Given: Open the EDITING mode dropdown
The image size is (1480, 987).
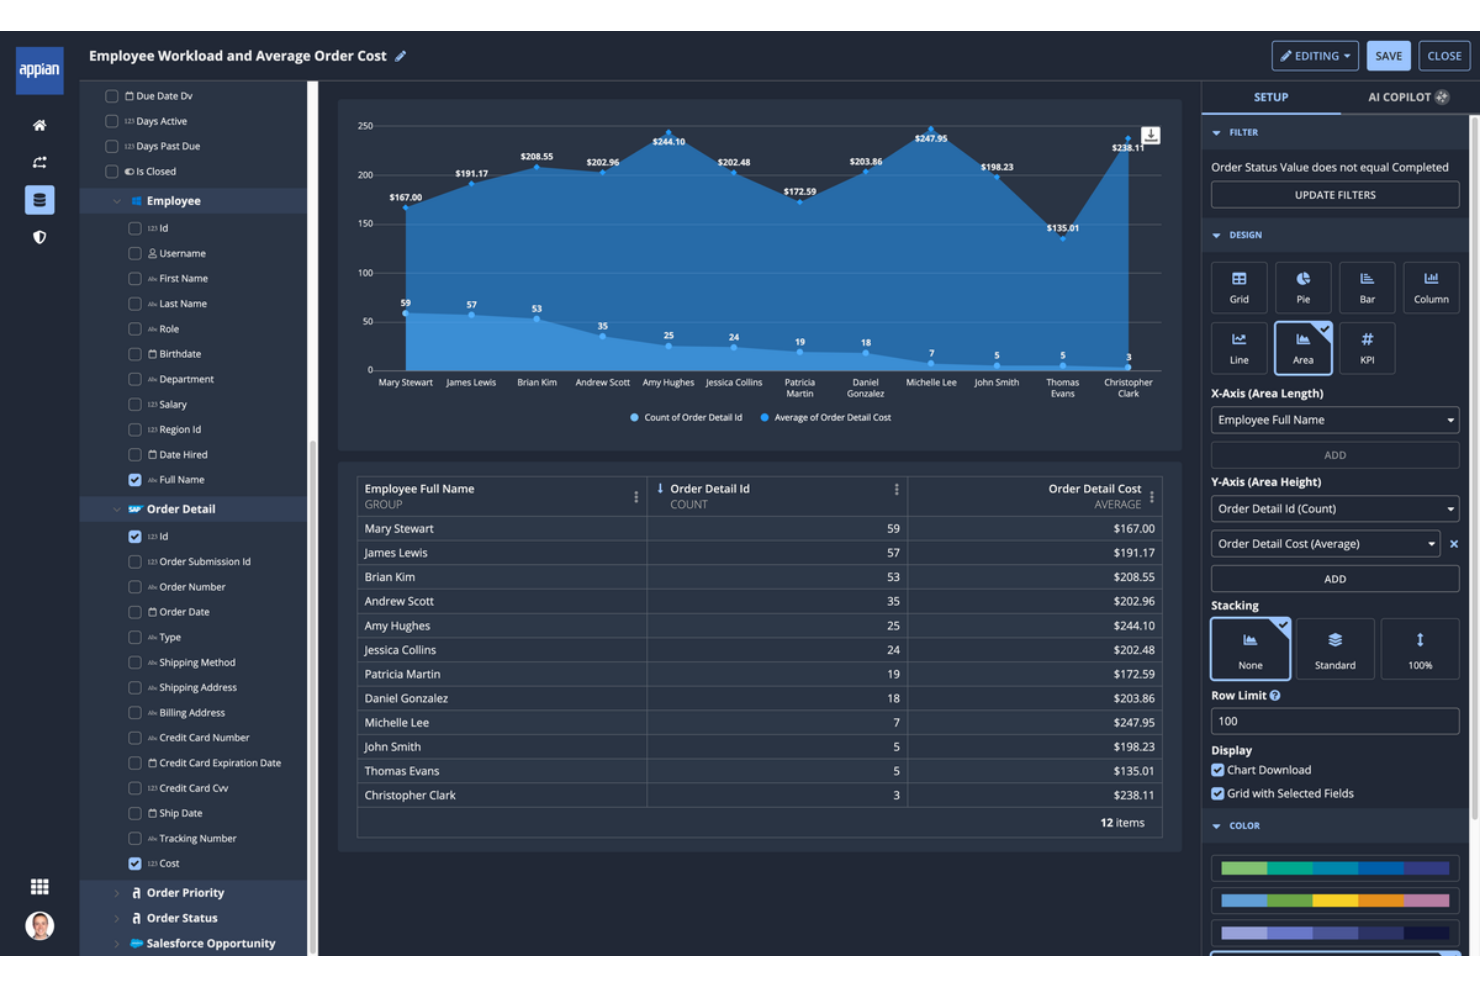Looking at the screenshot, I should (1315, 56).
